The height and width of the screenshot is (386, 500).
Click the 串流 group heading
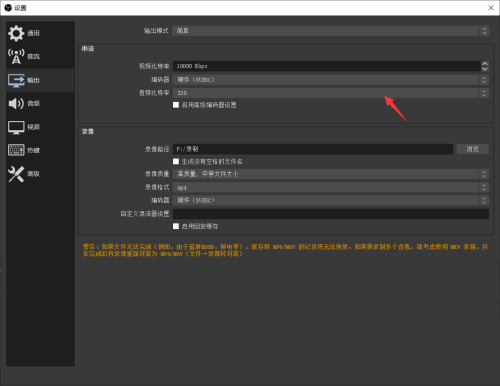(x=88, y=49)
